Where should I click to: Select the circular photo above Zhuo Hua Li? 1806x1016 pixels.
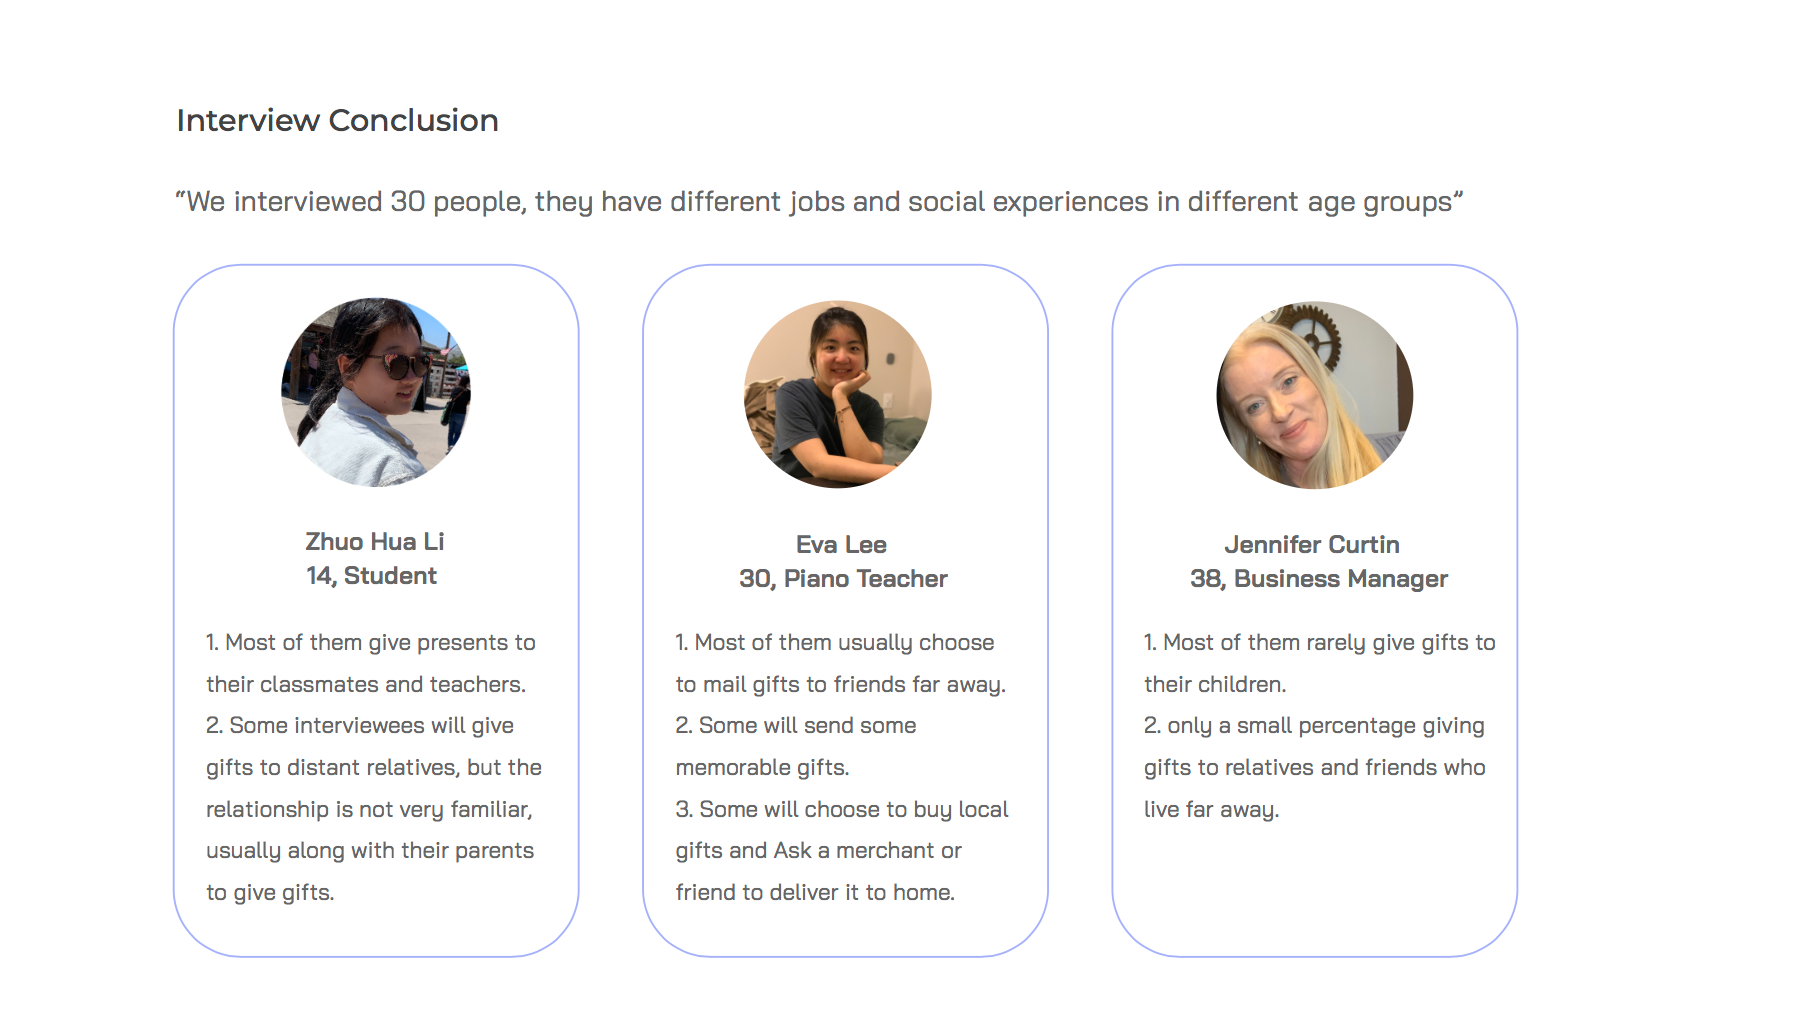(x=376, y=392)
